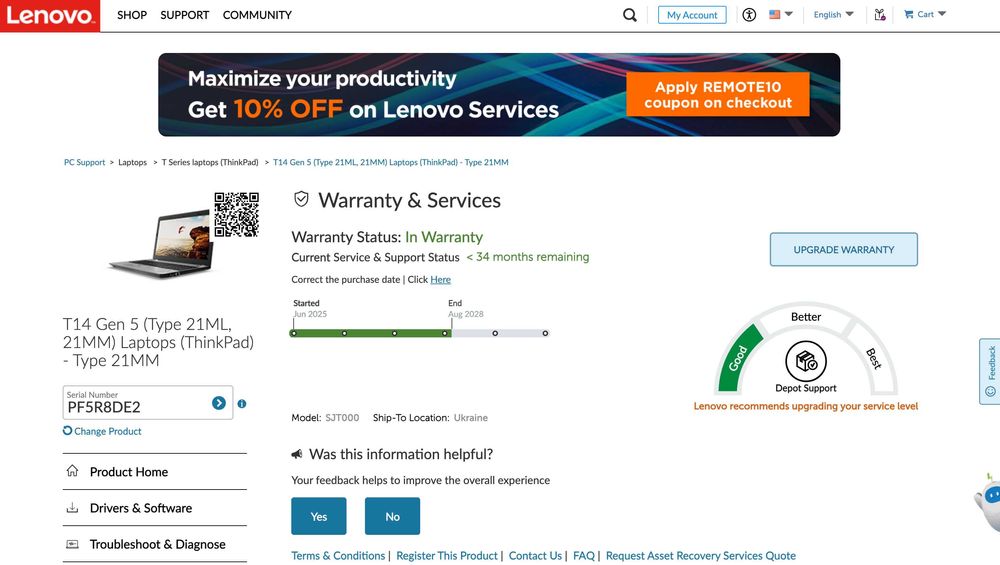Answer Yes to helpful feedback
Image resolution: width=1000 pixels, height=565 pixels.
319,516
